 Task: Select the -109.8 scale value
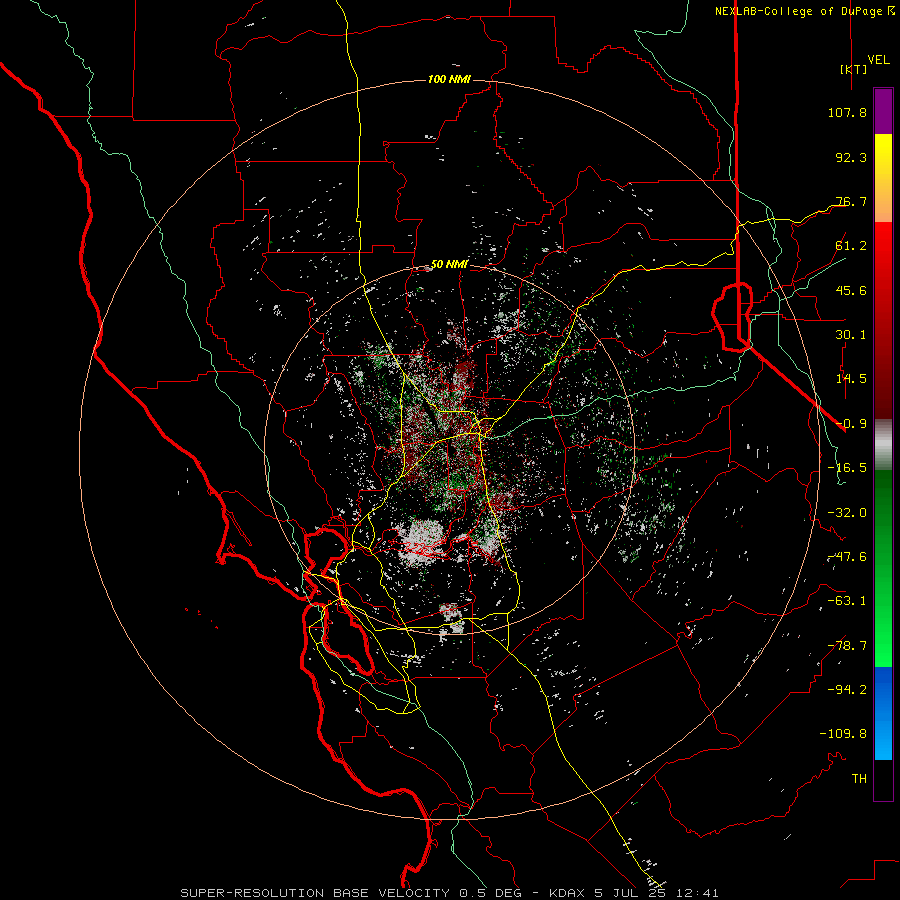843,734
